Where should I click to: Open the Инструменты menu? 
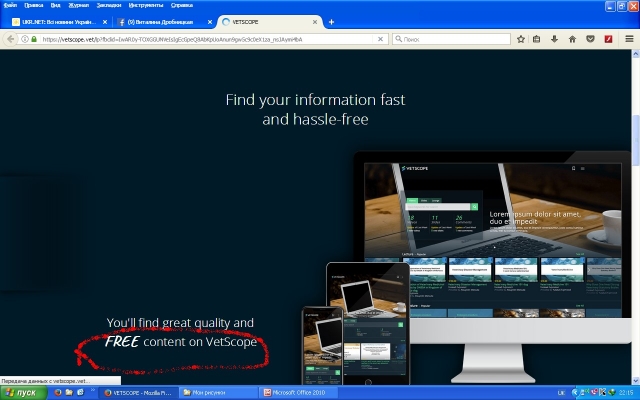(x=146, y=5)
